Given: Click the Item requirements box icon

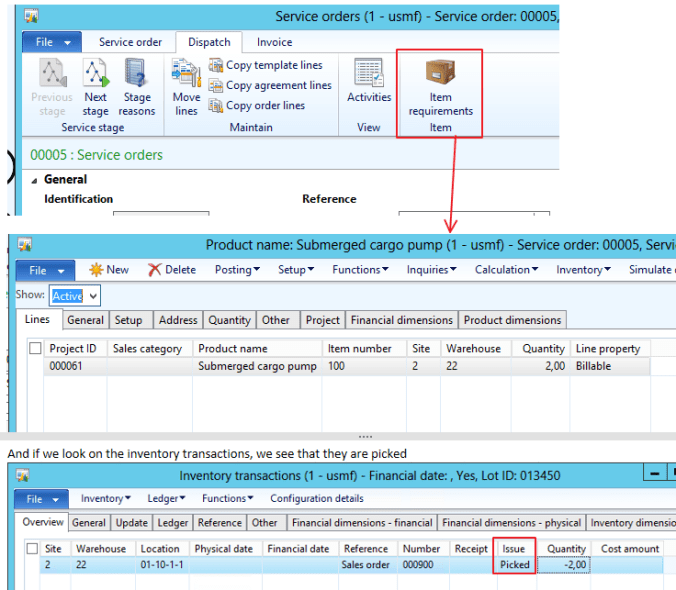Looking at the screenshot, I should [440, 74].
